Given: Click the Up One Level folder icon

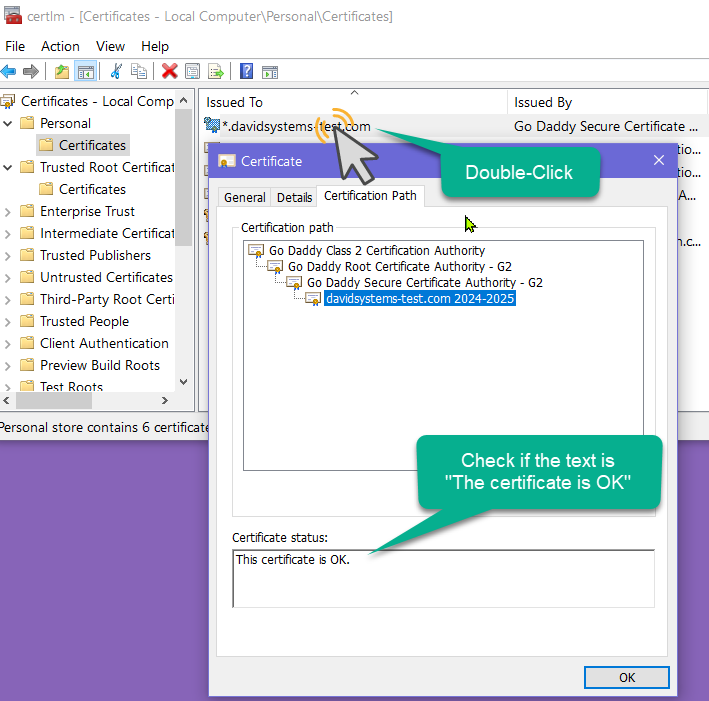Looking at the screenshot, I should pos(62,71).
